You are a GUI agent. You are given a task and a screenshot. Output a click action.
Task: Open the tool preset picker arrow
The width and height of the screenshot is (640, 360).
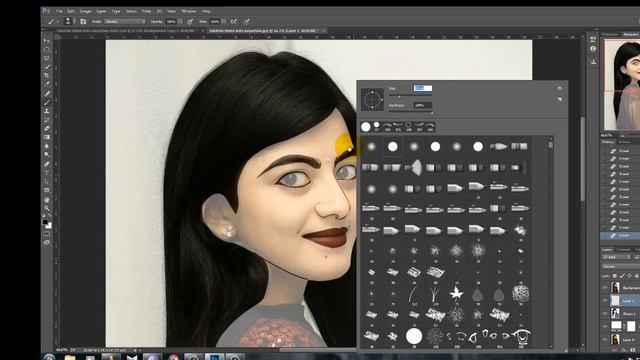pyautogui.click(x=58, y=21)
